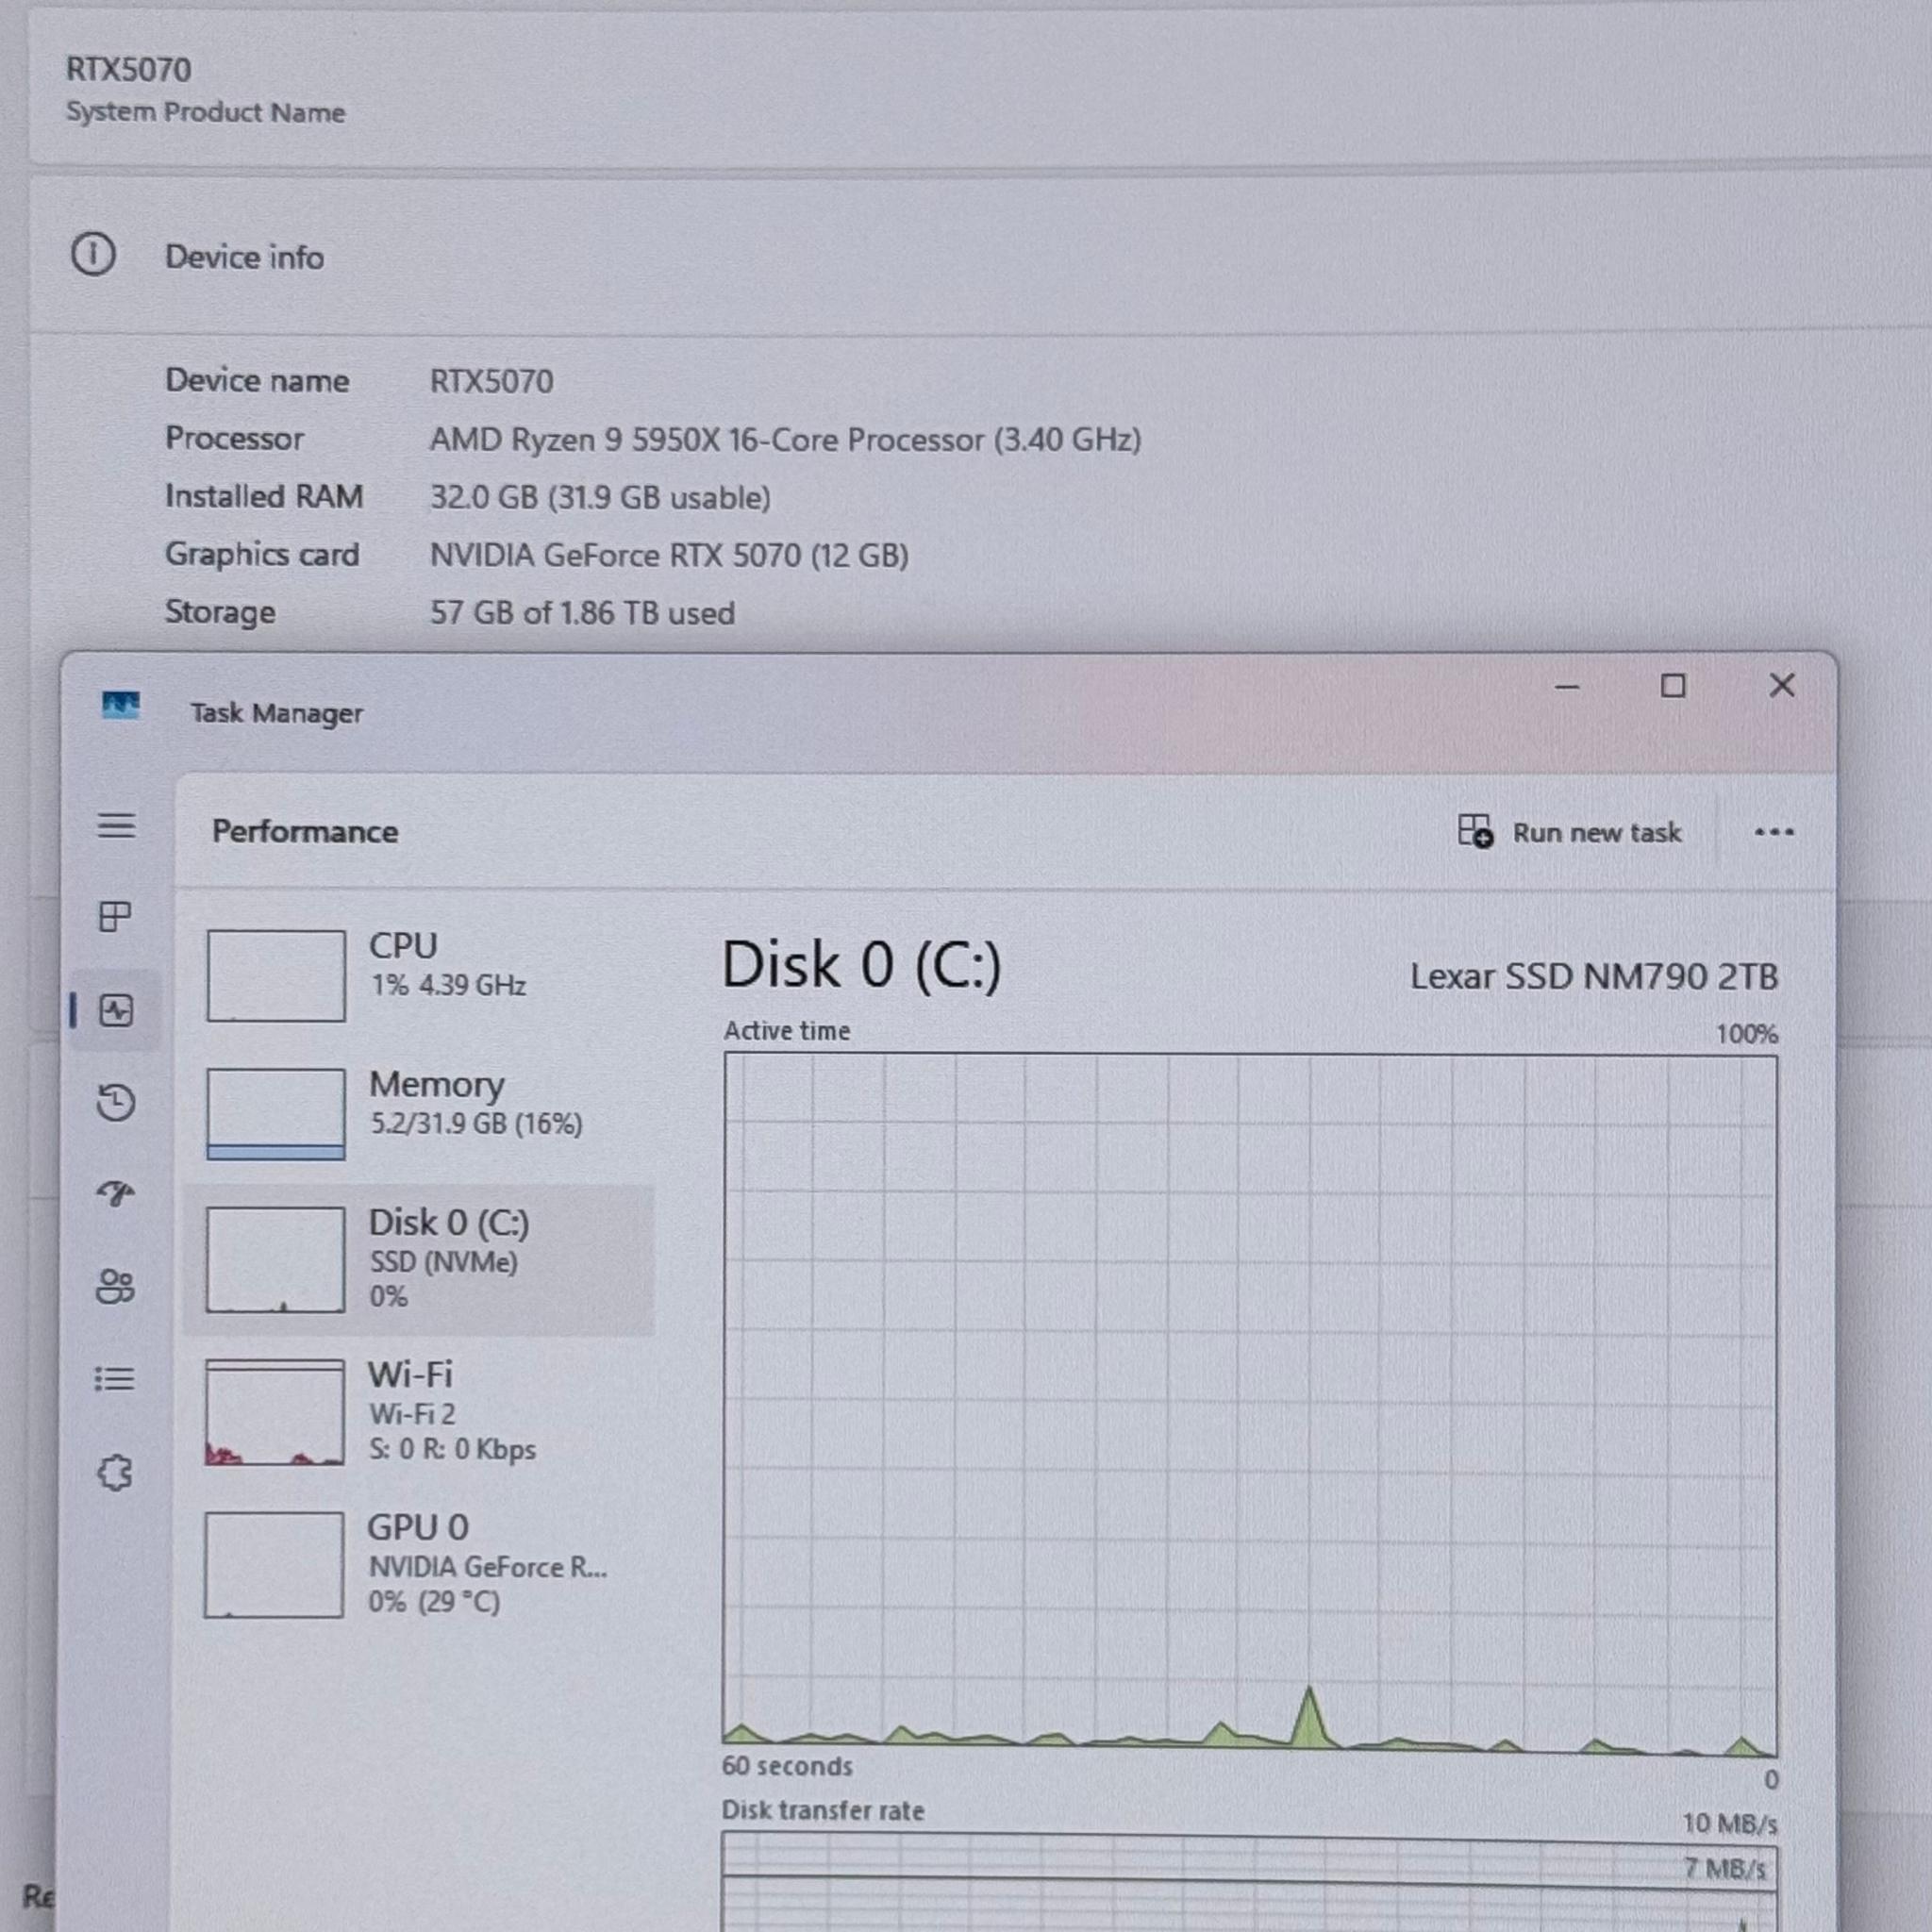Click storage value 57 GB of 1.86 TB used
This screenshot has width=1932, height=1932.
point(582,613)
